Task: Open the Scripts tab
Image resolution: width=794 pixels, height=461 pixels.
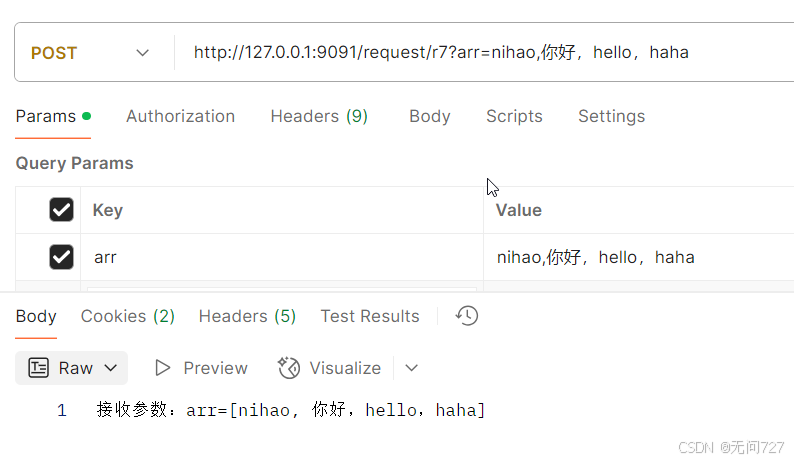Action: click(x=514, y=117)
